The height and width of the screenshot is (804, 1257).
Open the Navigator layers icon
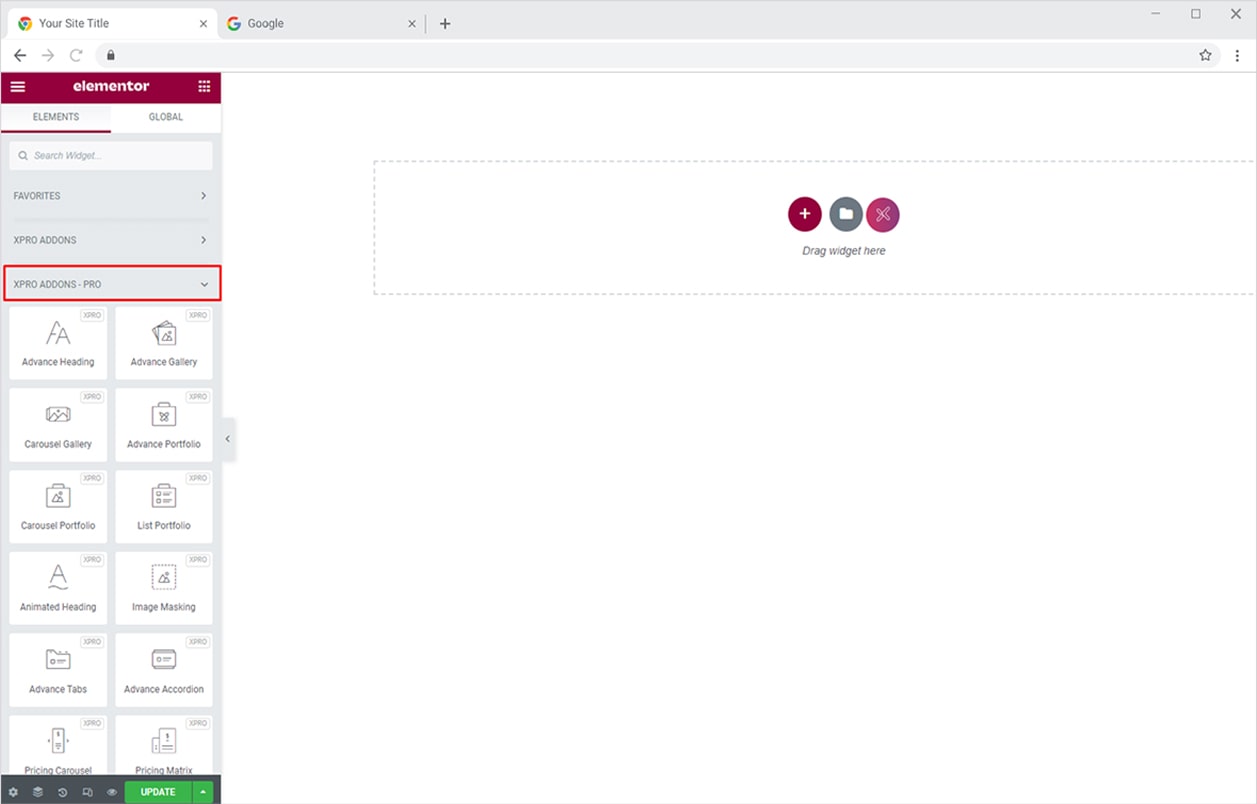pyautogui.click(x=38, y=792)
